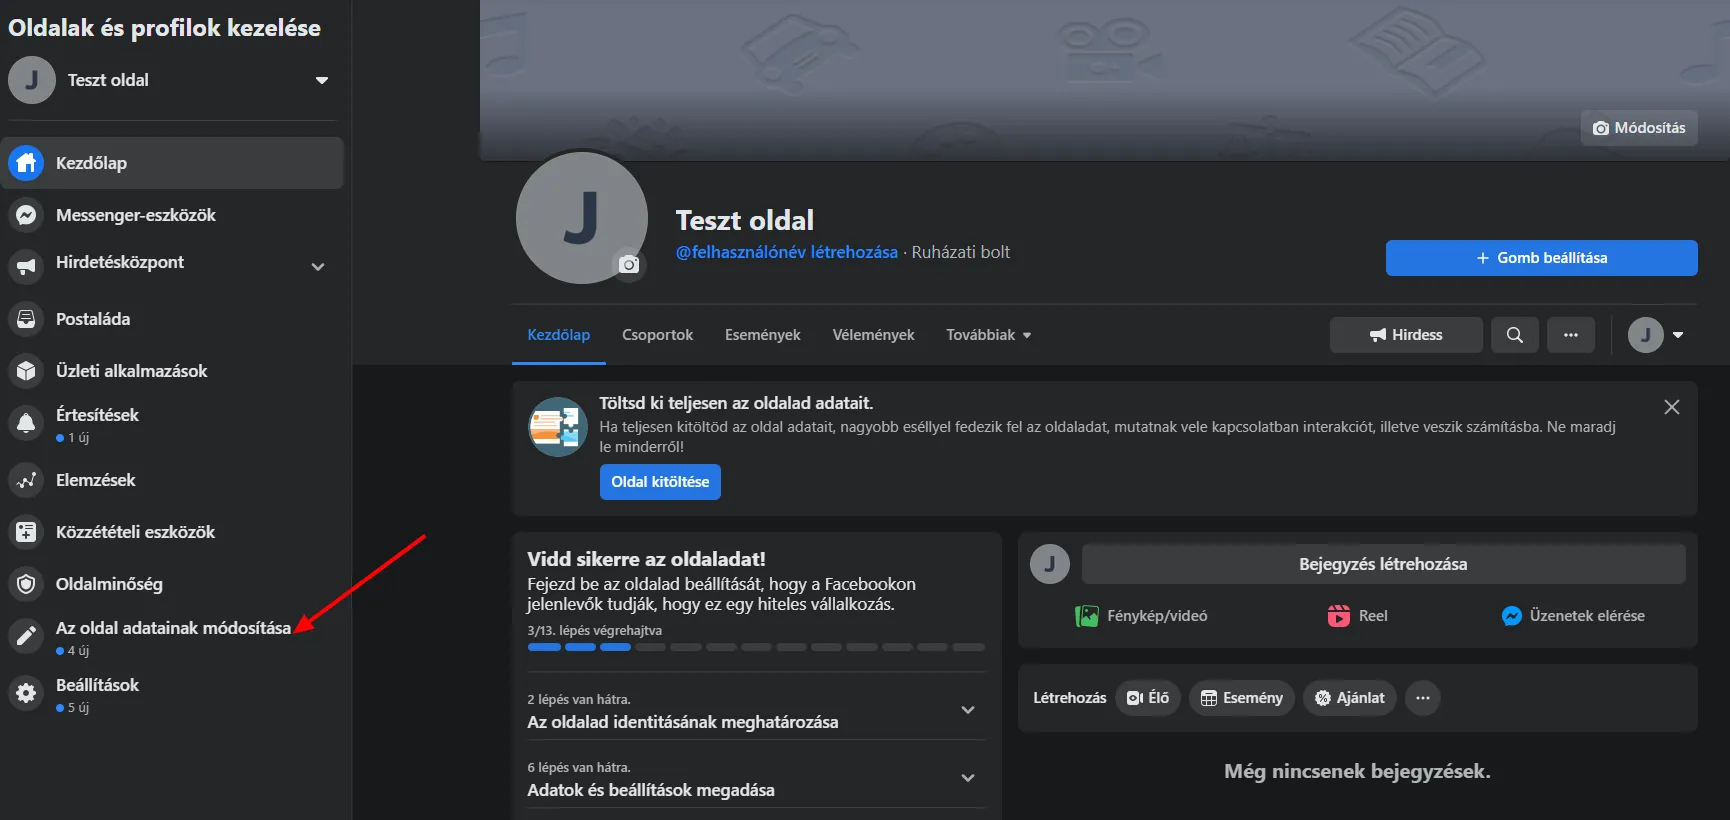Open the Továbbiak dropdown tab
Viewport: 1730px width, 820px height.
(x=989, y=335)
